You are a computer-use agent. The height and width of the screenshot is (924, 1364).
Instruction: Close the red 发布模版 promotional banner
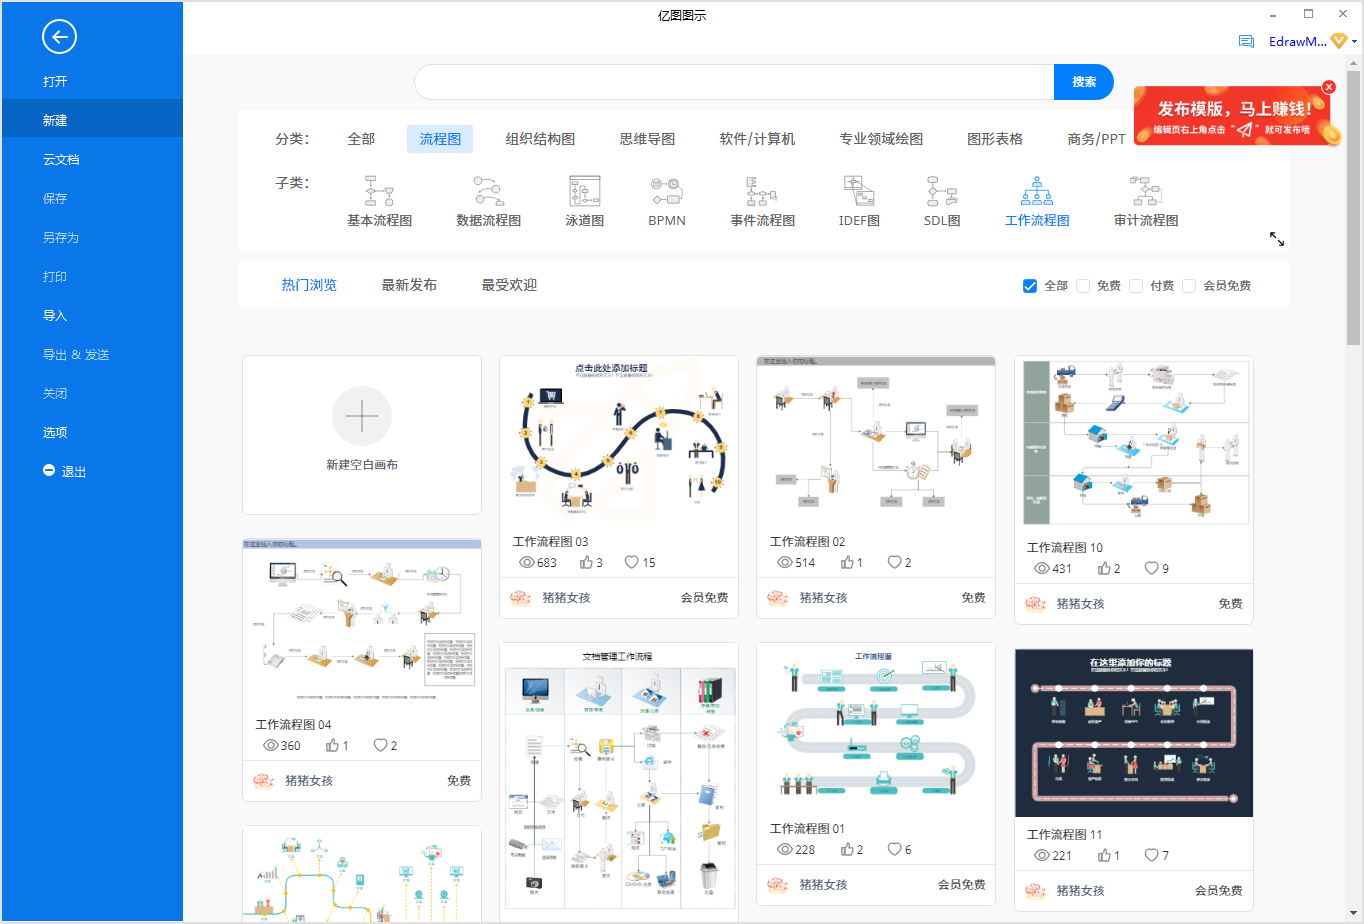tap(1328, 87)
